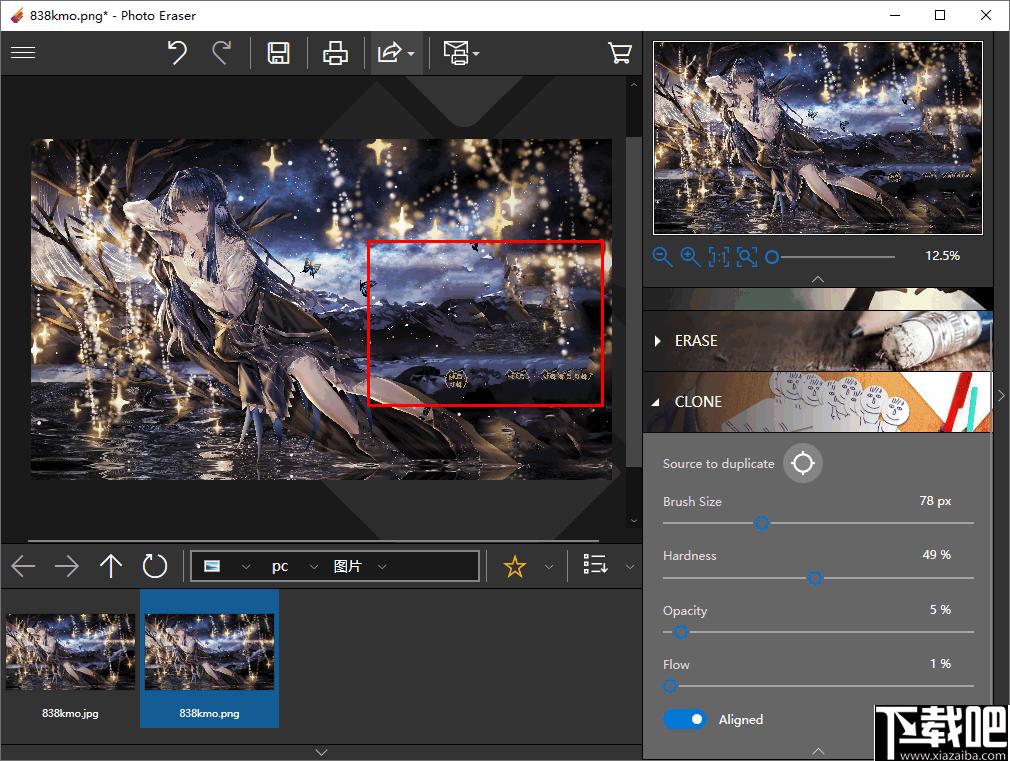Open the shopping cart purchase icon

620,53
